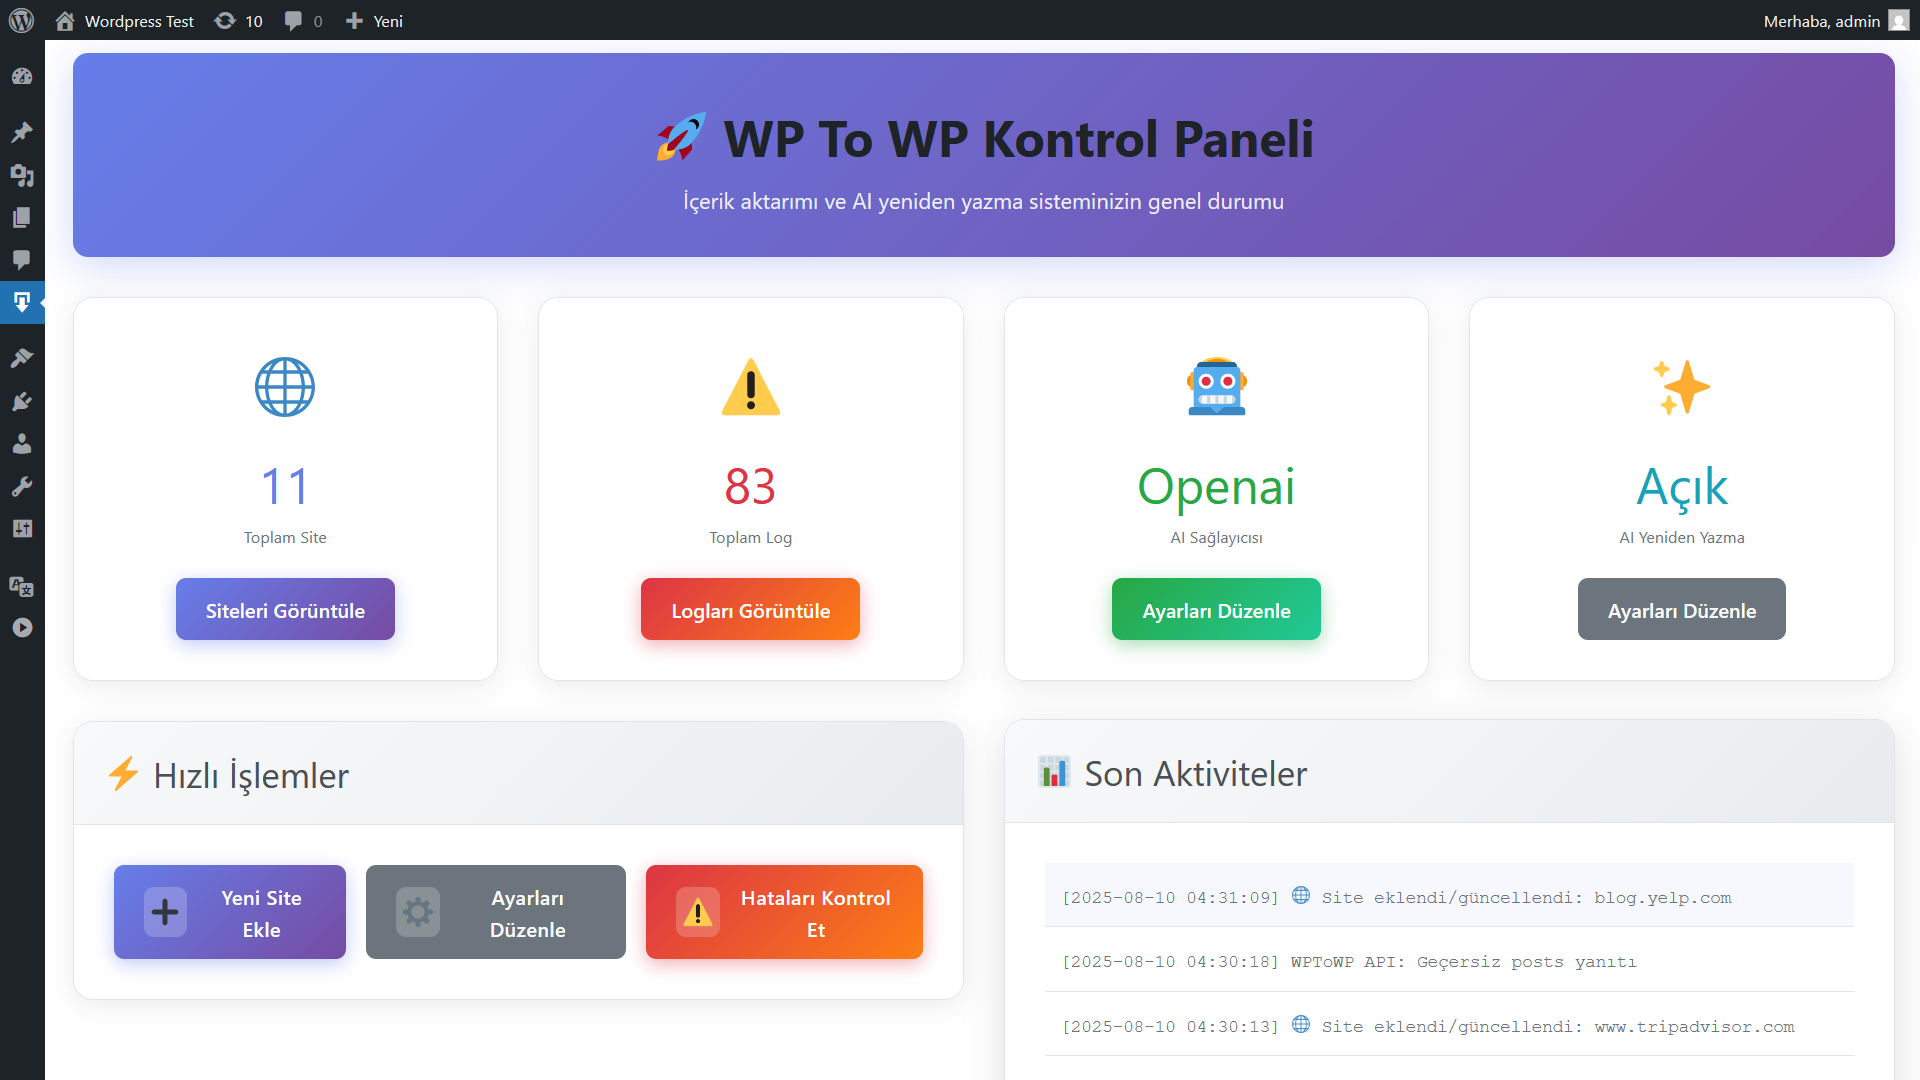This screenshot has width=1920, height=1080.
Task: Click the warning icon in Hataları Kontrol Et
Action: pos(698,912)
